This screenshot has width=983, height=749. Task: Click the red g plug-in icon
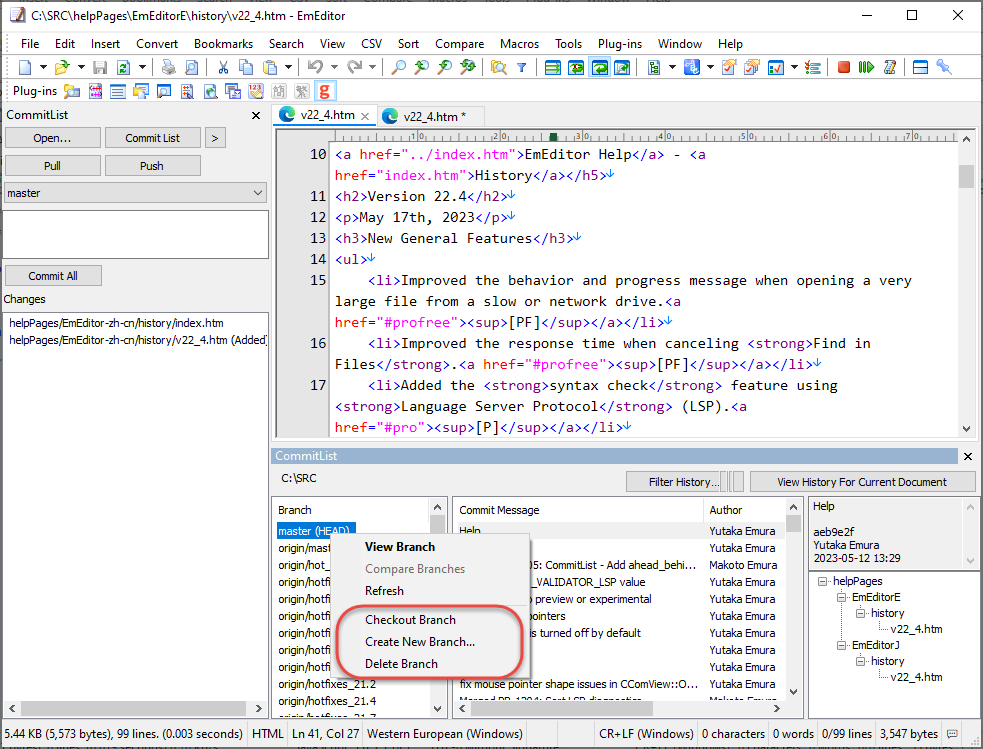tap(324, 92)
